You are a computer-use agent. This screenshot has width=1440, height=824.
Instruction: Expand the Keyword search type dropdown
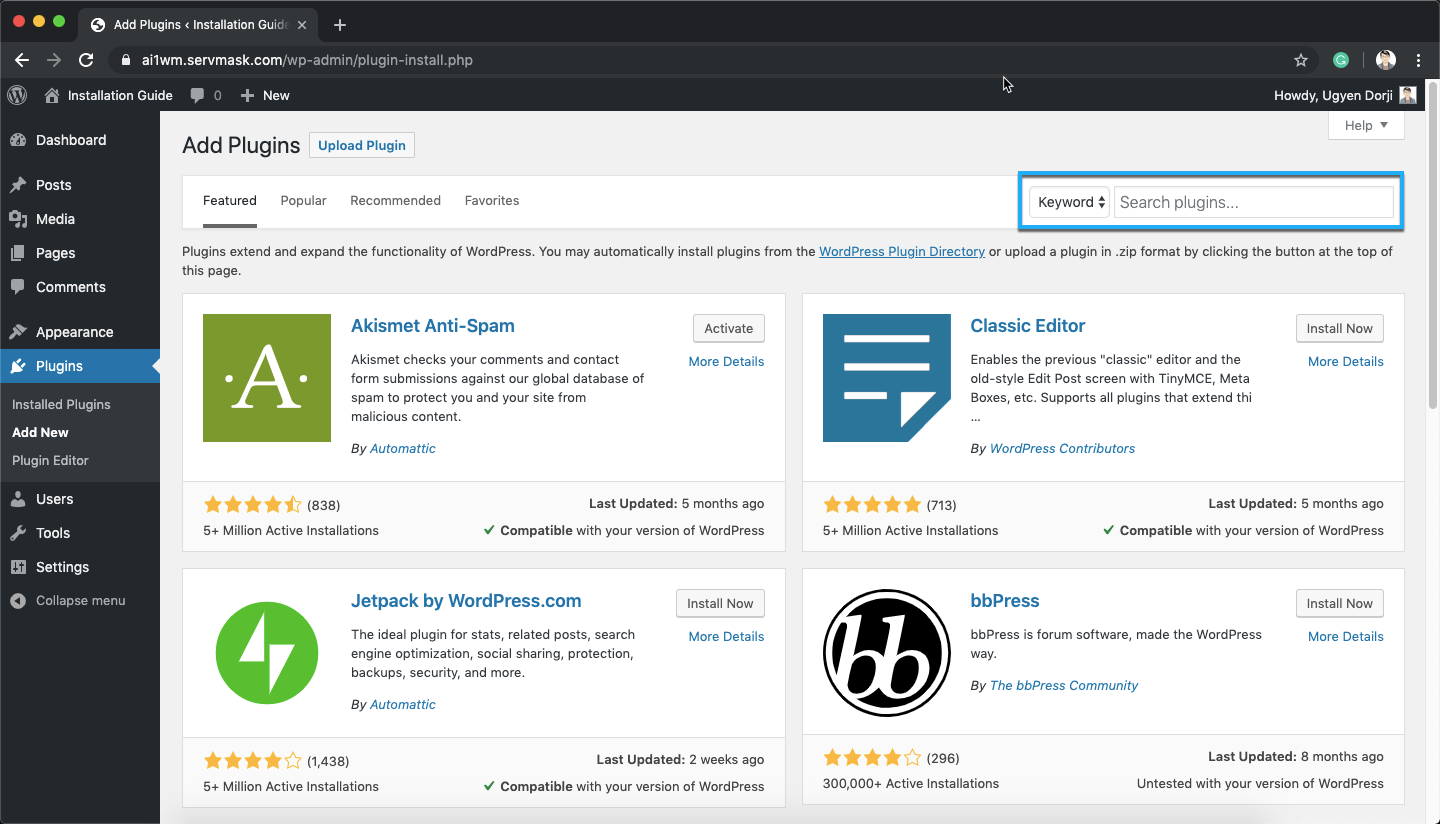pyautogui.click(x=1069, y=202)
